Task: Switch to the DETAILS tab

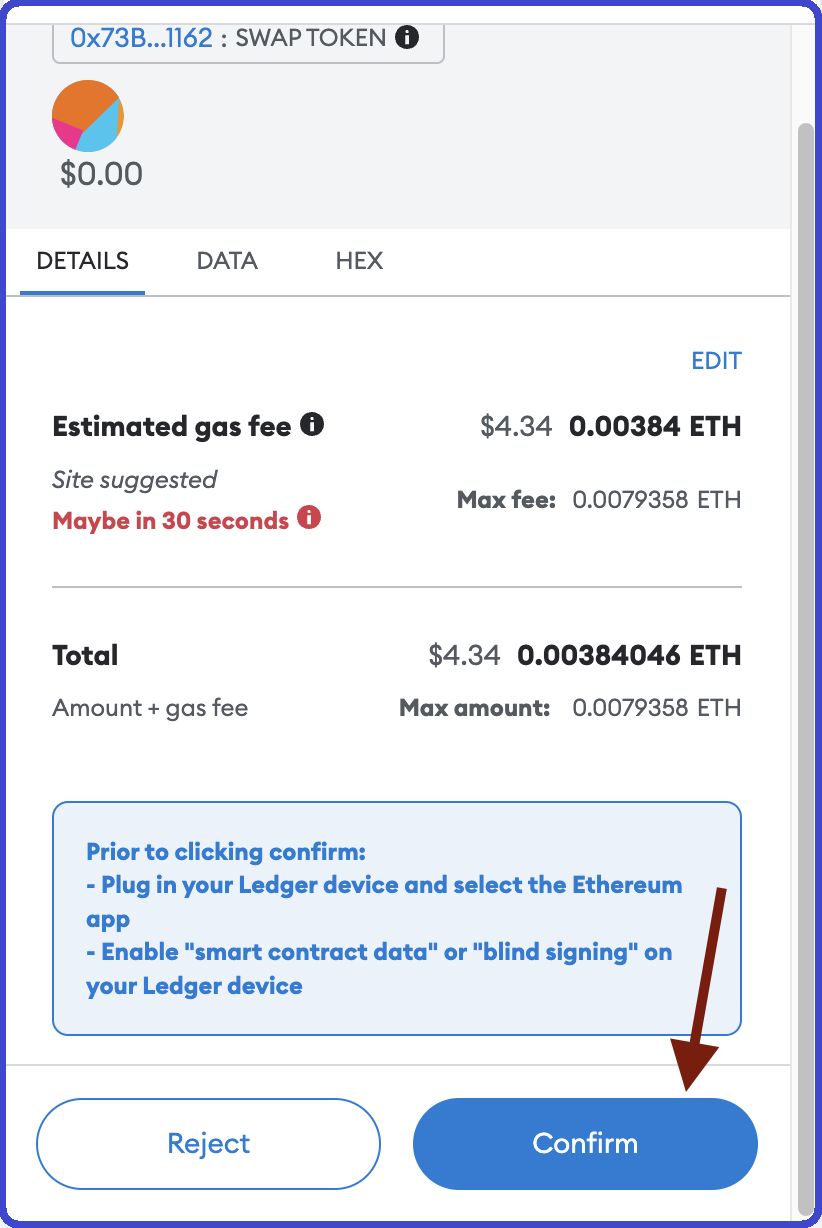Action: (82, 261)
